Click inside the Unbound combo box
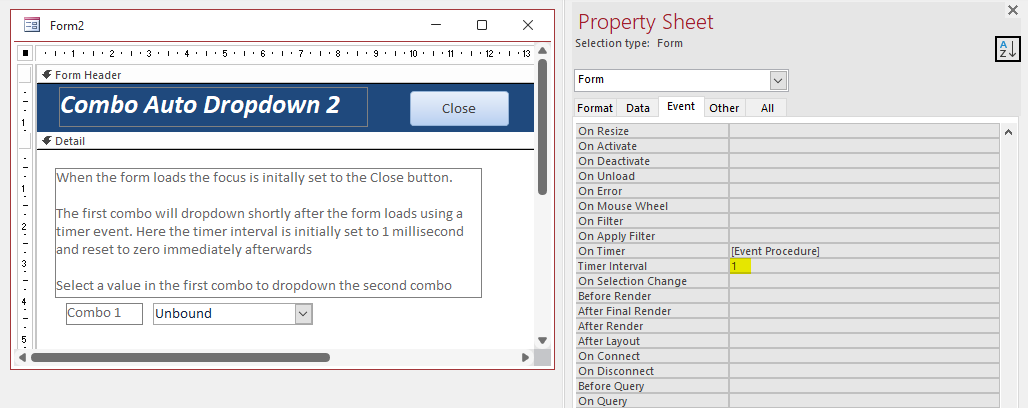This screenshot has width=1028, height=408. coord(224,314)
